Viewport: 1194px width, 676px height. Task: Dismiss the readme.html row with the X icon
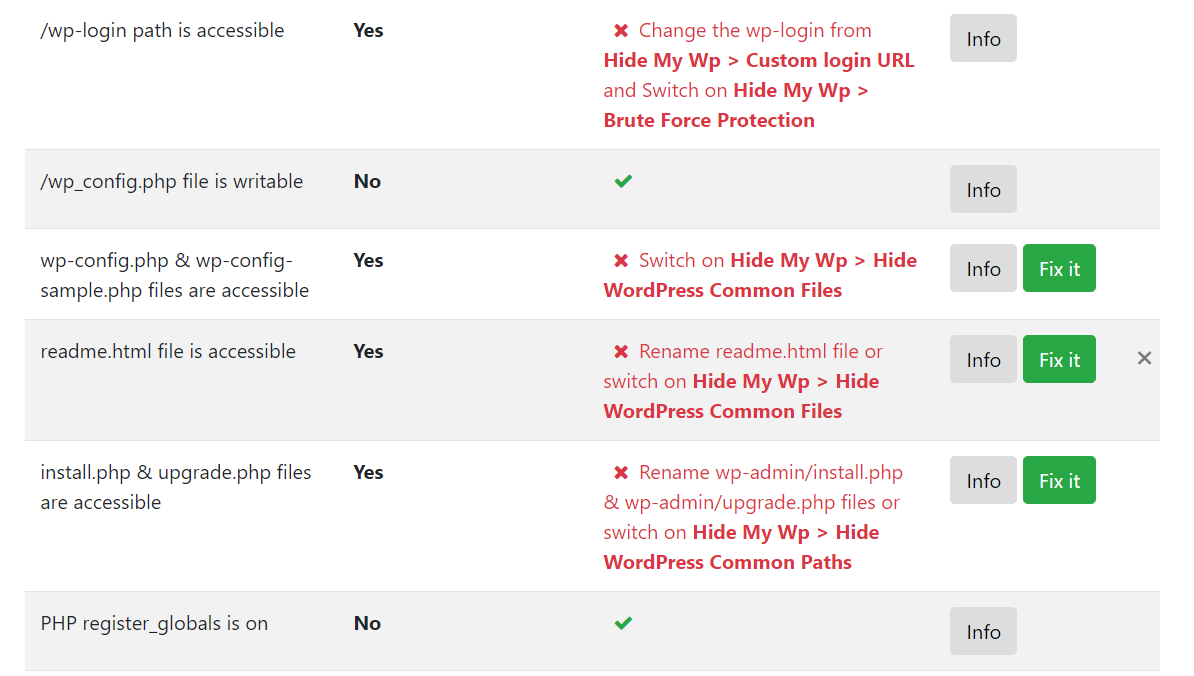click(x=1144, y=358)
